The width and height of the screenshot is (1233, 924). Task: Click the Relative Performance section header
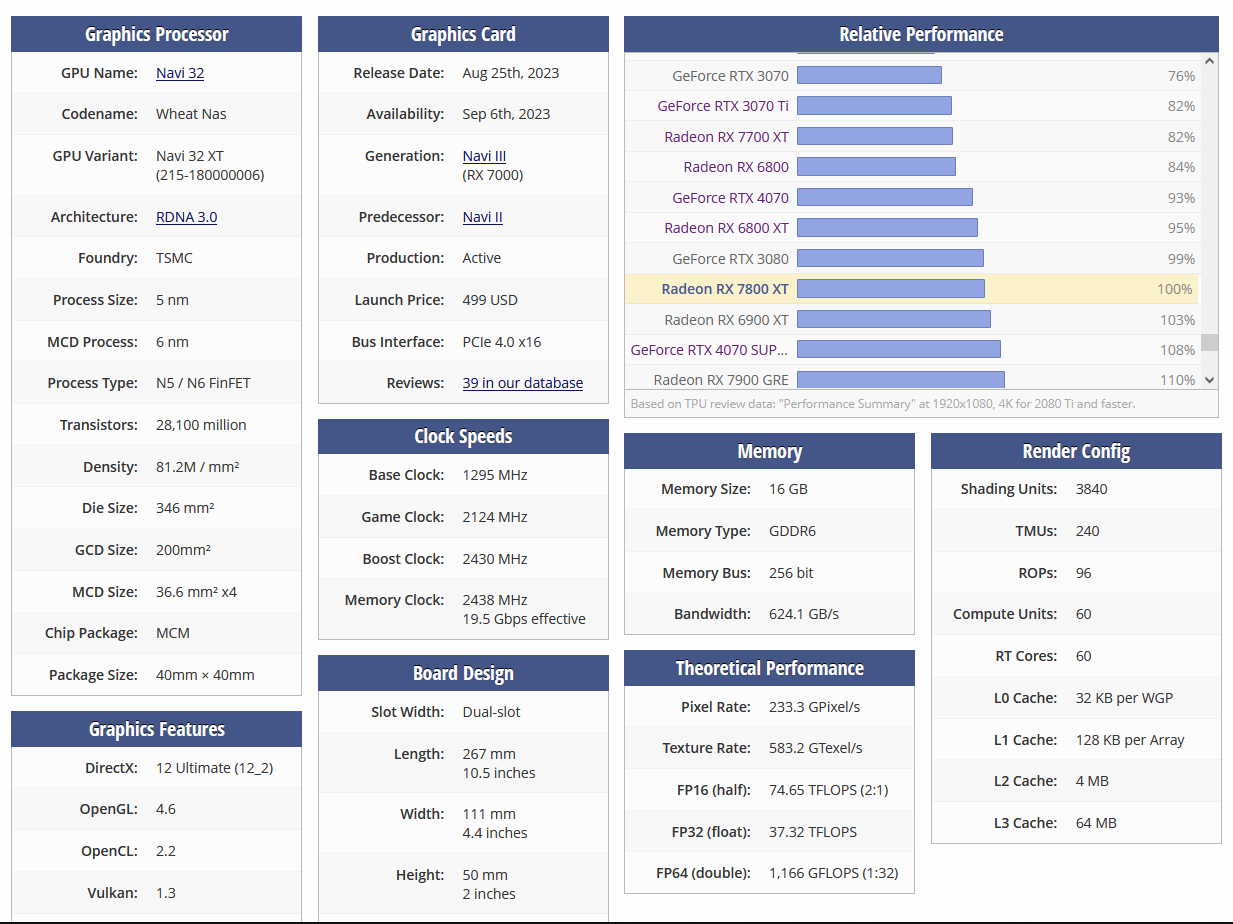(921, 34)
